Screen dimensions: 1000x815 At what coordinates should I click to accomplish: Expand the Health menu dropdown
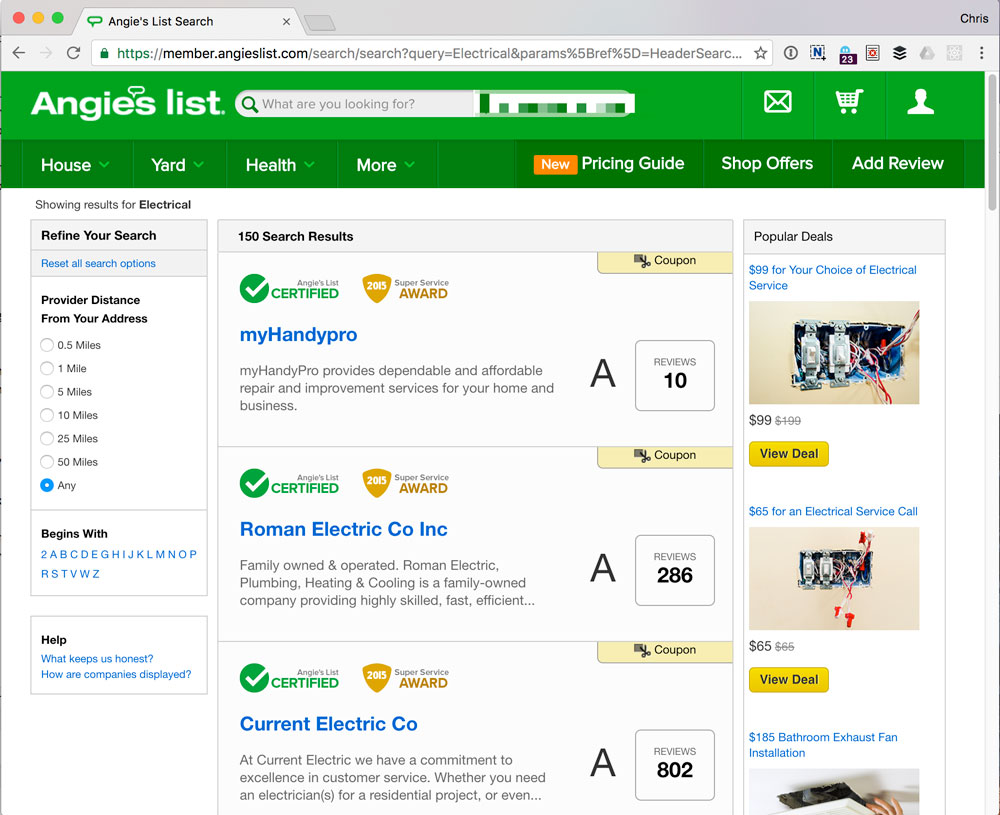pos(281,165)
